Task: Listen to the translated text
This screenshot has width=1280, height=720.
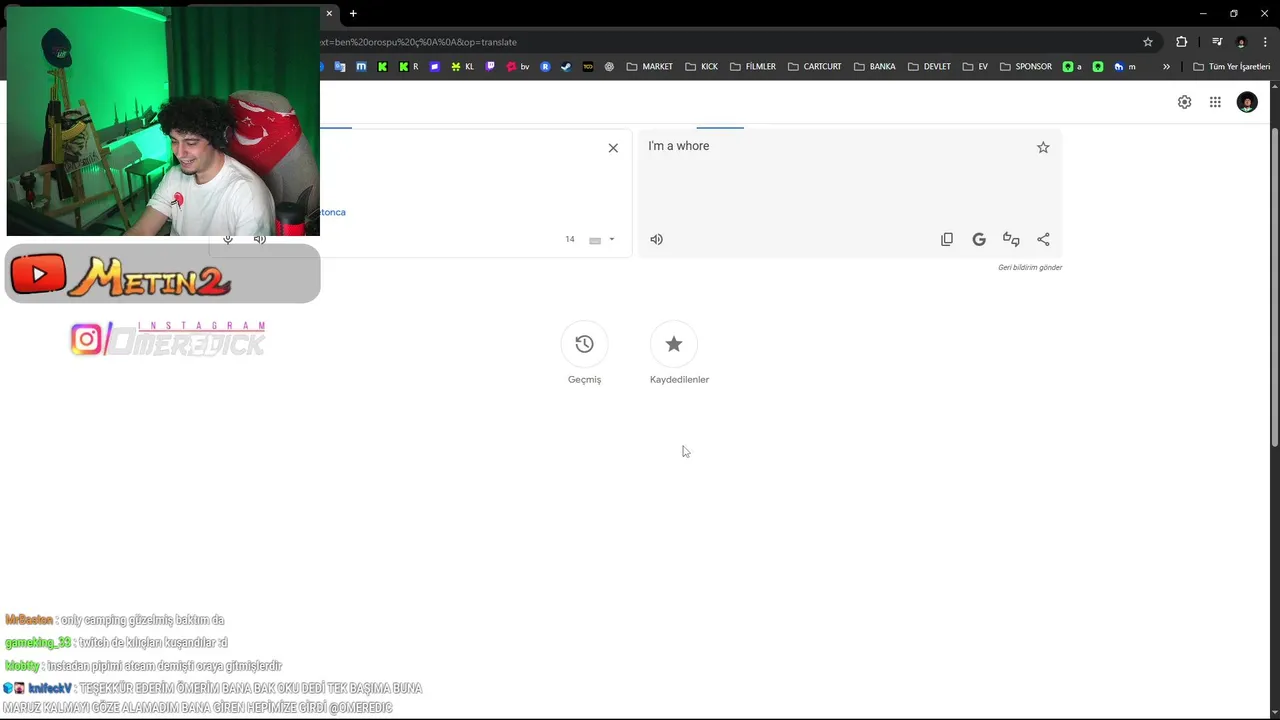Action: pos(656,239)
